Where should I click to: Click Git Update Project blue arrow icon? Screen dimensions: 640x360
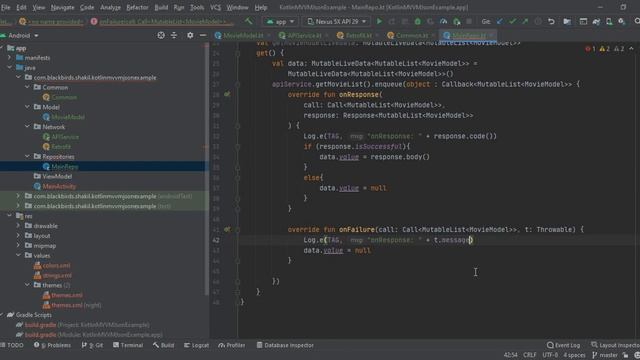[x=500, y=21]
